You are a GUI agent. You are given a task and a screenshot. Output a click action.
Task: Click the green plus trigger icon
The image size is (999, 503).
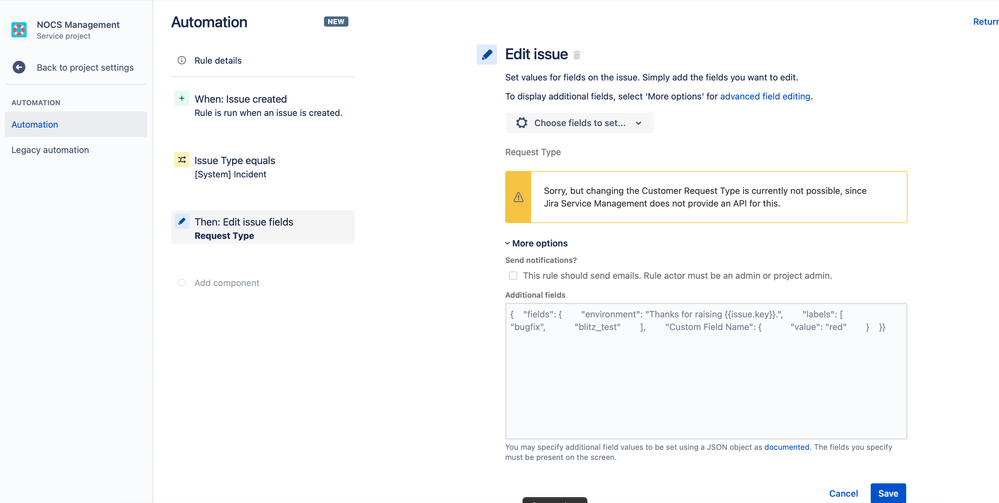182,99
